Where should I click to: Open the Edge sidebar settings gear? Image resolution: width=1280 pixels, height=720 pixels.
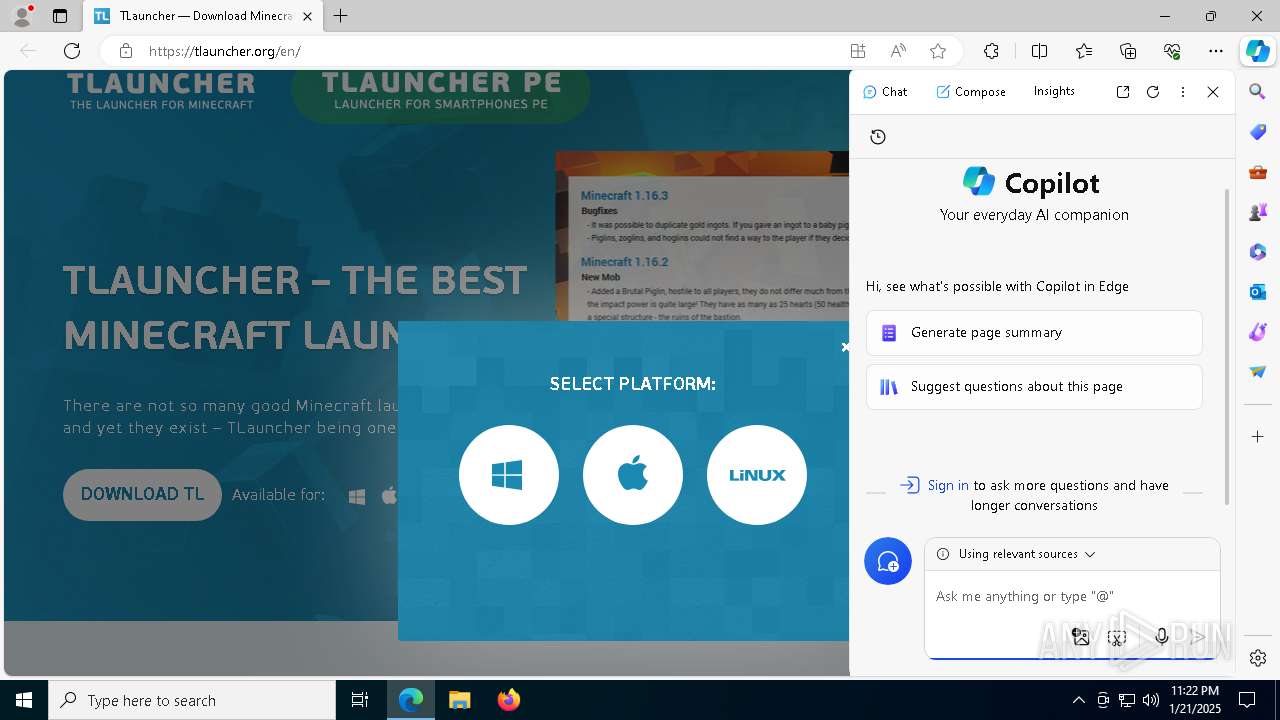[x=1258, y=658]
